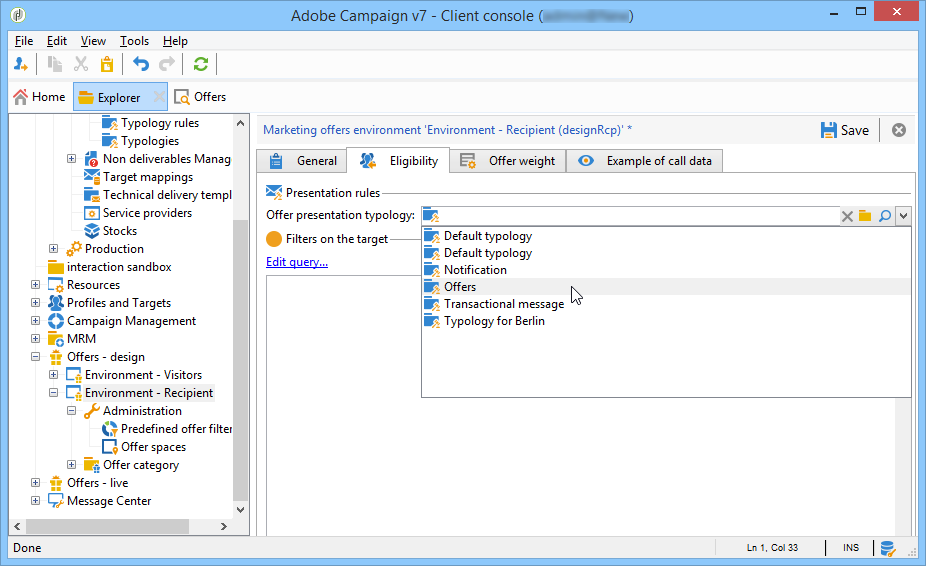Choose Typology for Berlin
The width and height of the screenshot is (934, 577).
pos(666,322)
